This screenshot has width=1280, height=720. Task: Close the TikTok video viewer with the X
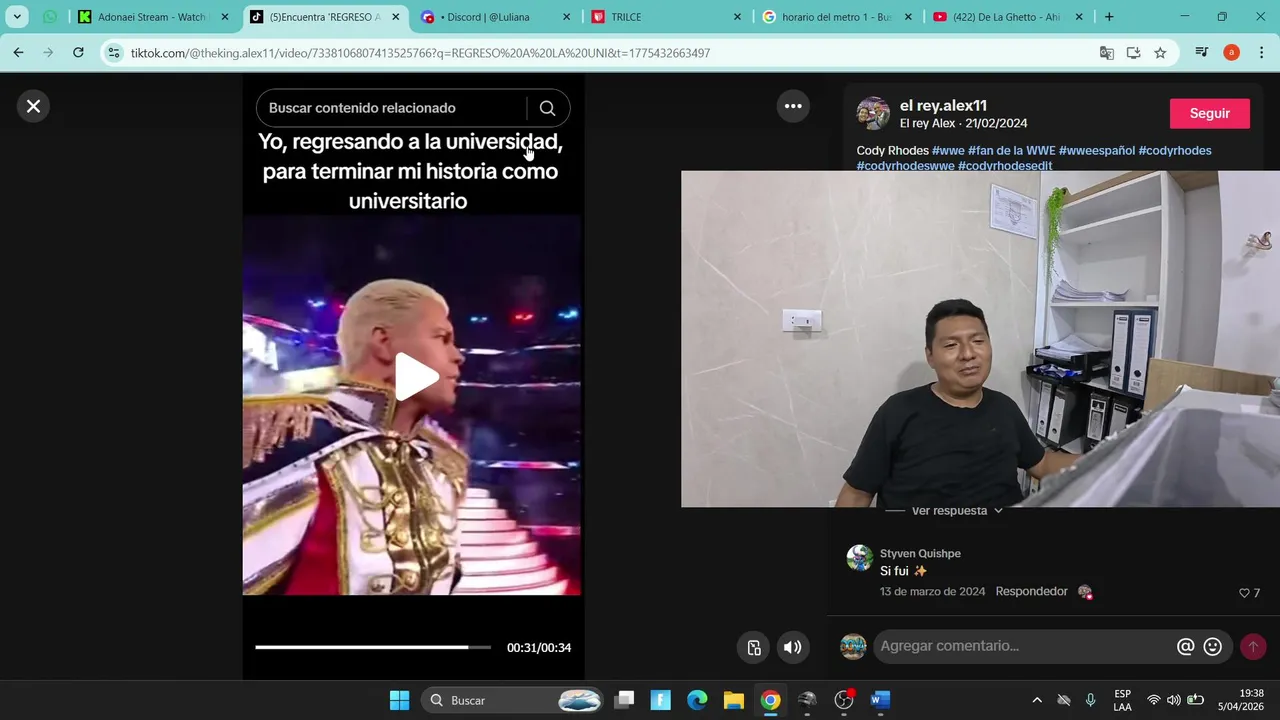pos(33,106)
